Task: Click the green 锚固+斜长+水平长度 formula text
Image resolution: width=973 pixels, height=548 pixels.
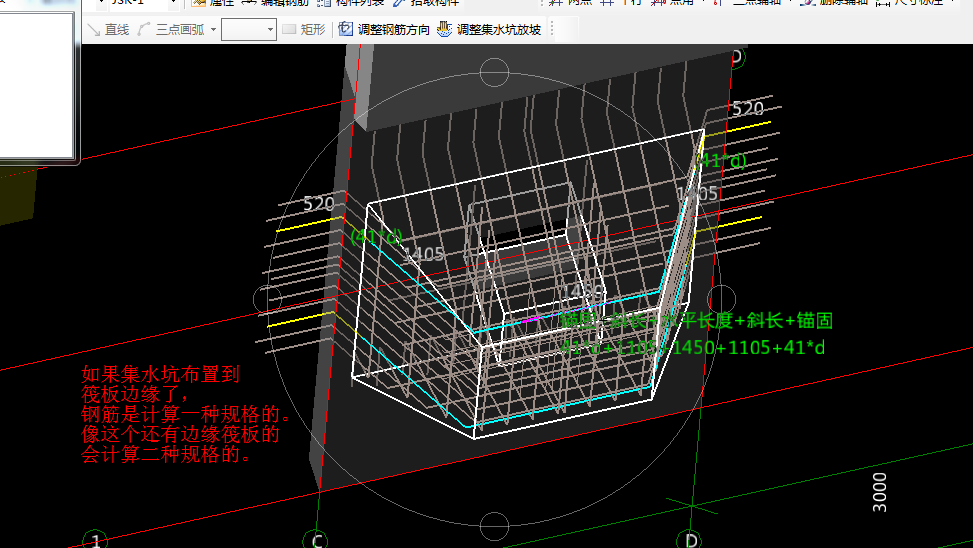Action: (696, 321)
